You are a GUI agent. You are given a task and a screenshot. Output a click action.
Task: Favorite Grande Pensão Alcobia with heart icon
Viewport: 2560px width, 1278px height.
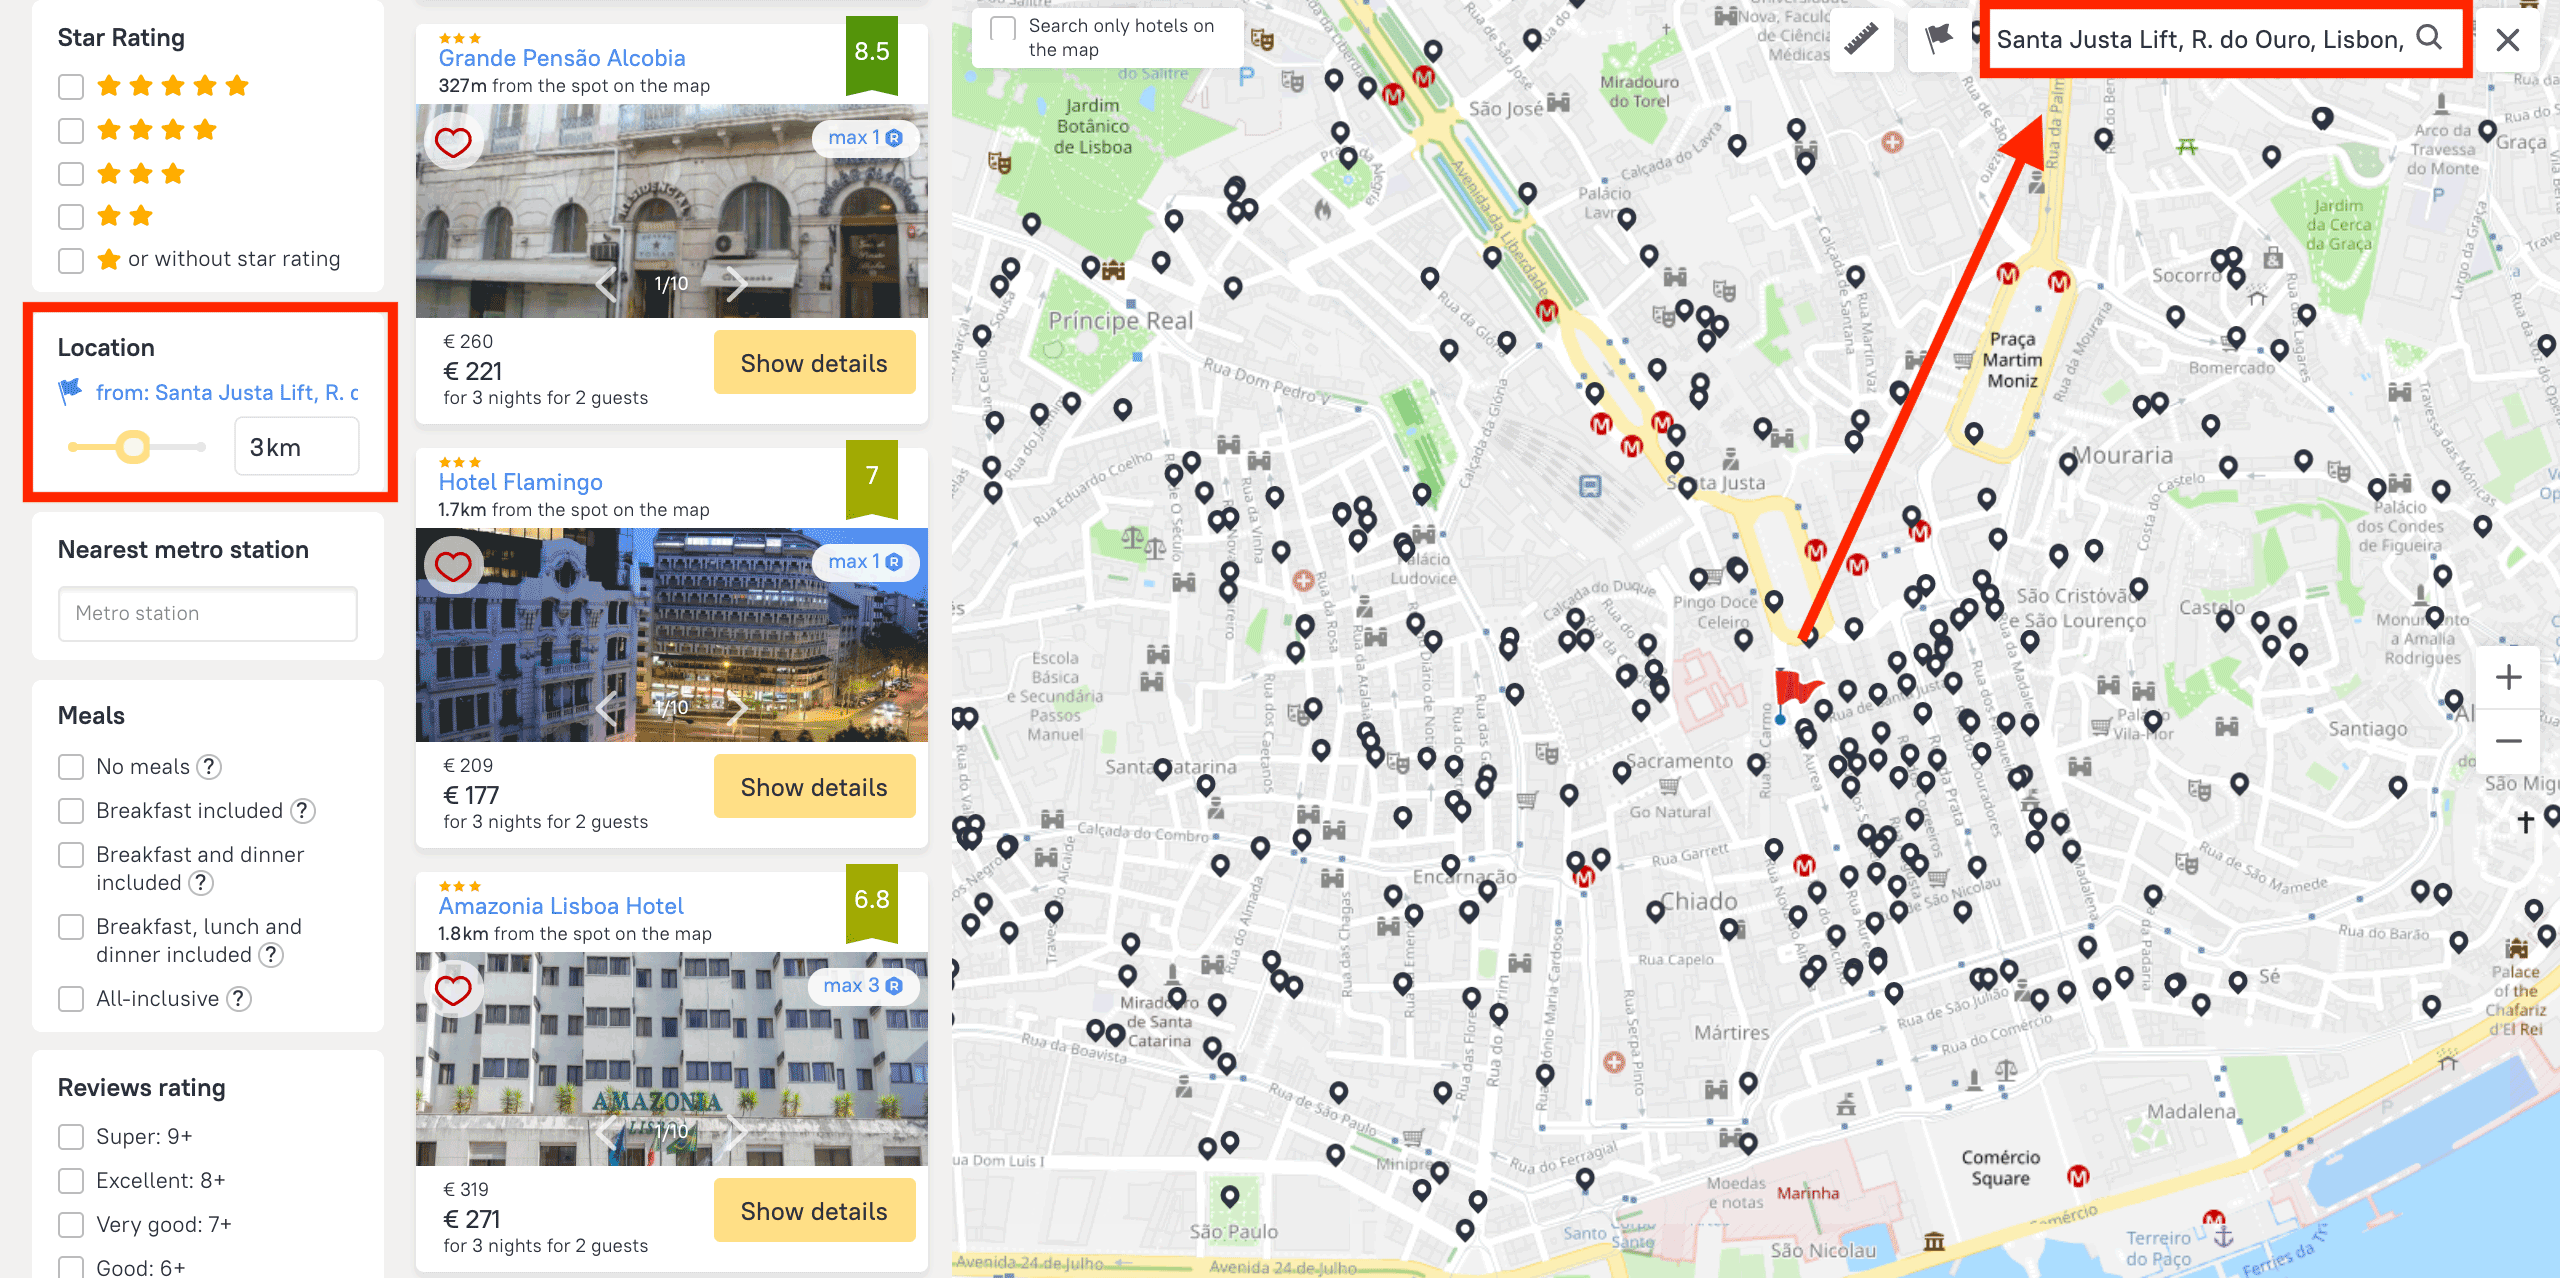click(x=453, y=142)
